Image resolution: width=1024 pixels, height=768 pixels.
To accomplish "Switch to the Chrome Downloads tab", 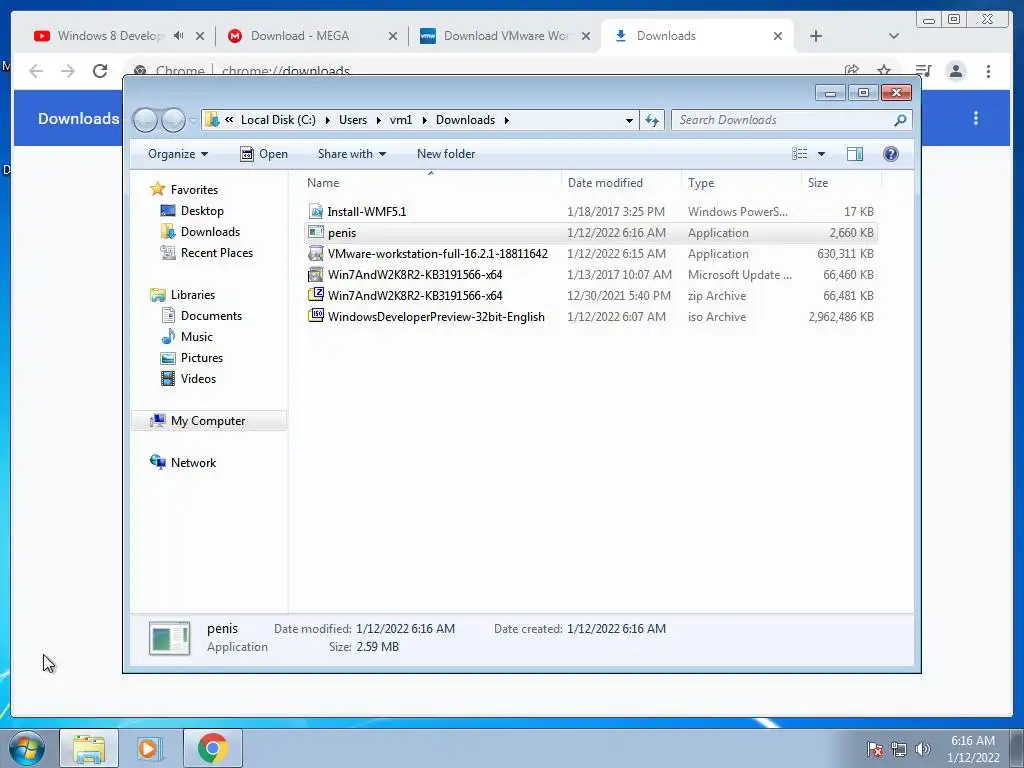I will pos(696,36).
